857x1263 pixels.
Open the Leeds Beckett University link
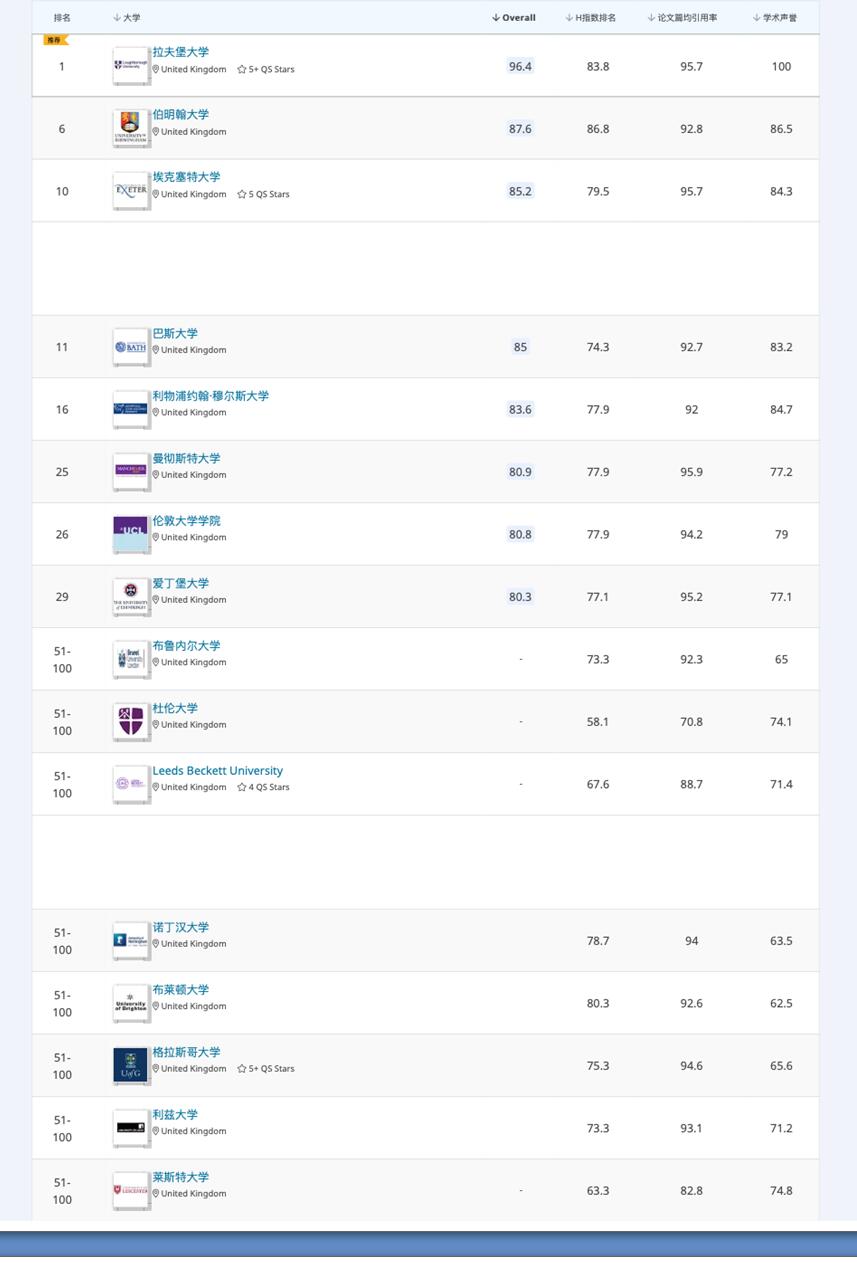click(217, 771)
